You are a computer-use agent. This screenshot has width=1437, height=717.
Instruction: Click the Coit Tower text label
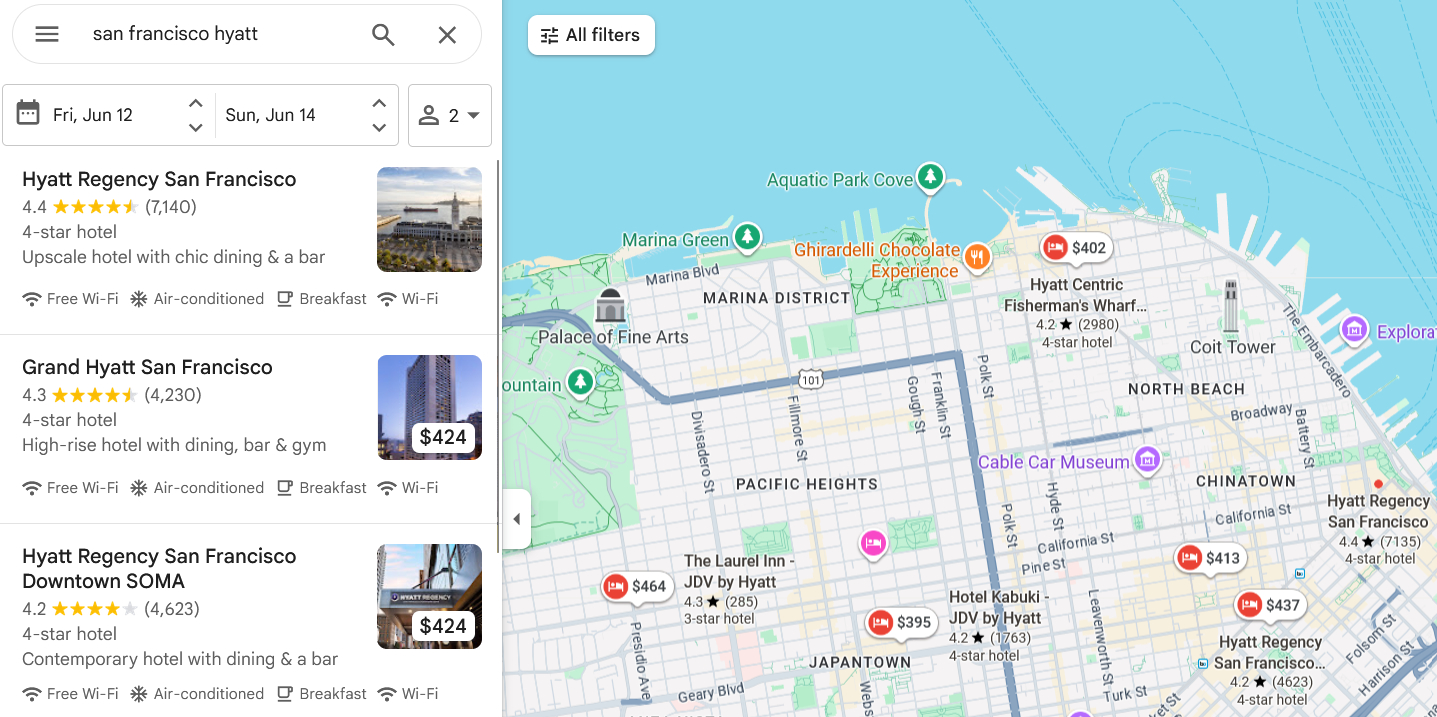coord(1233,347)
